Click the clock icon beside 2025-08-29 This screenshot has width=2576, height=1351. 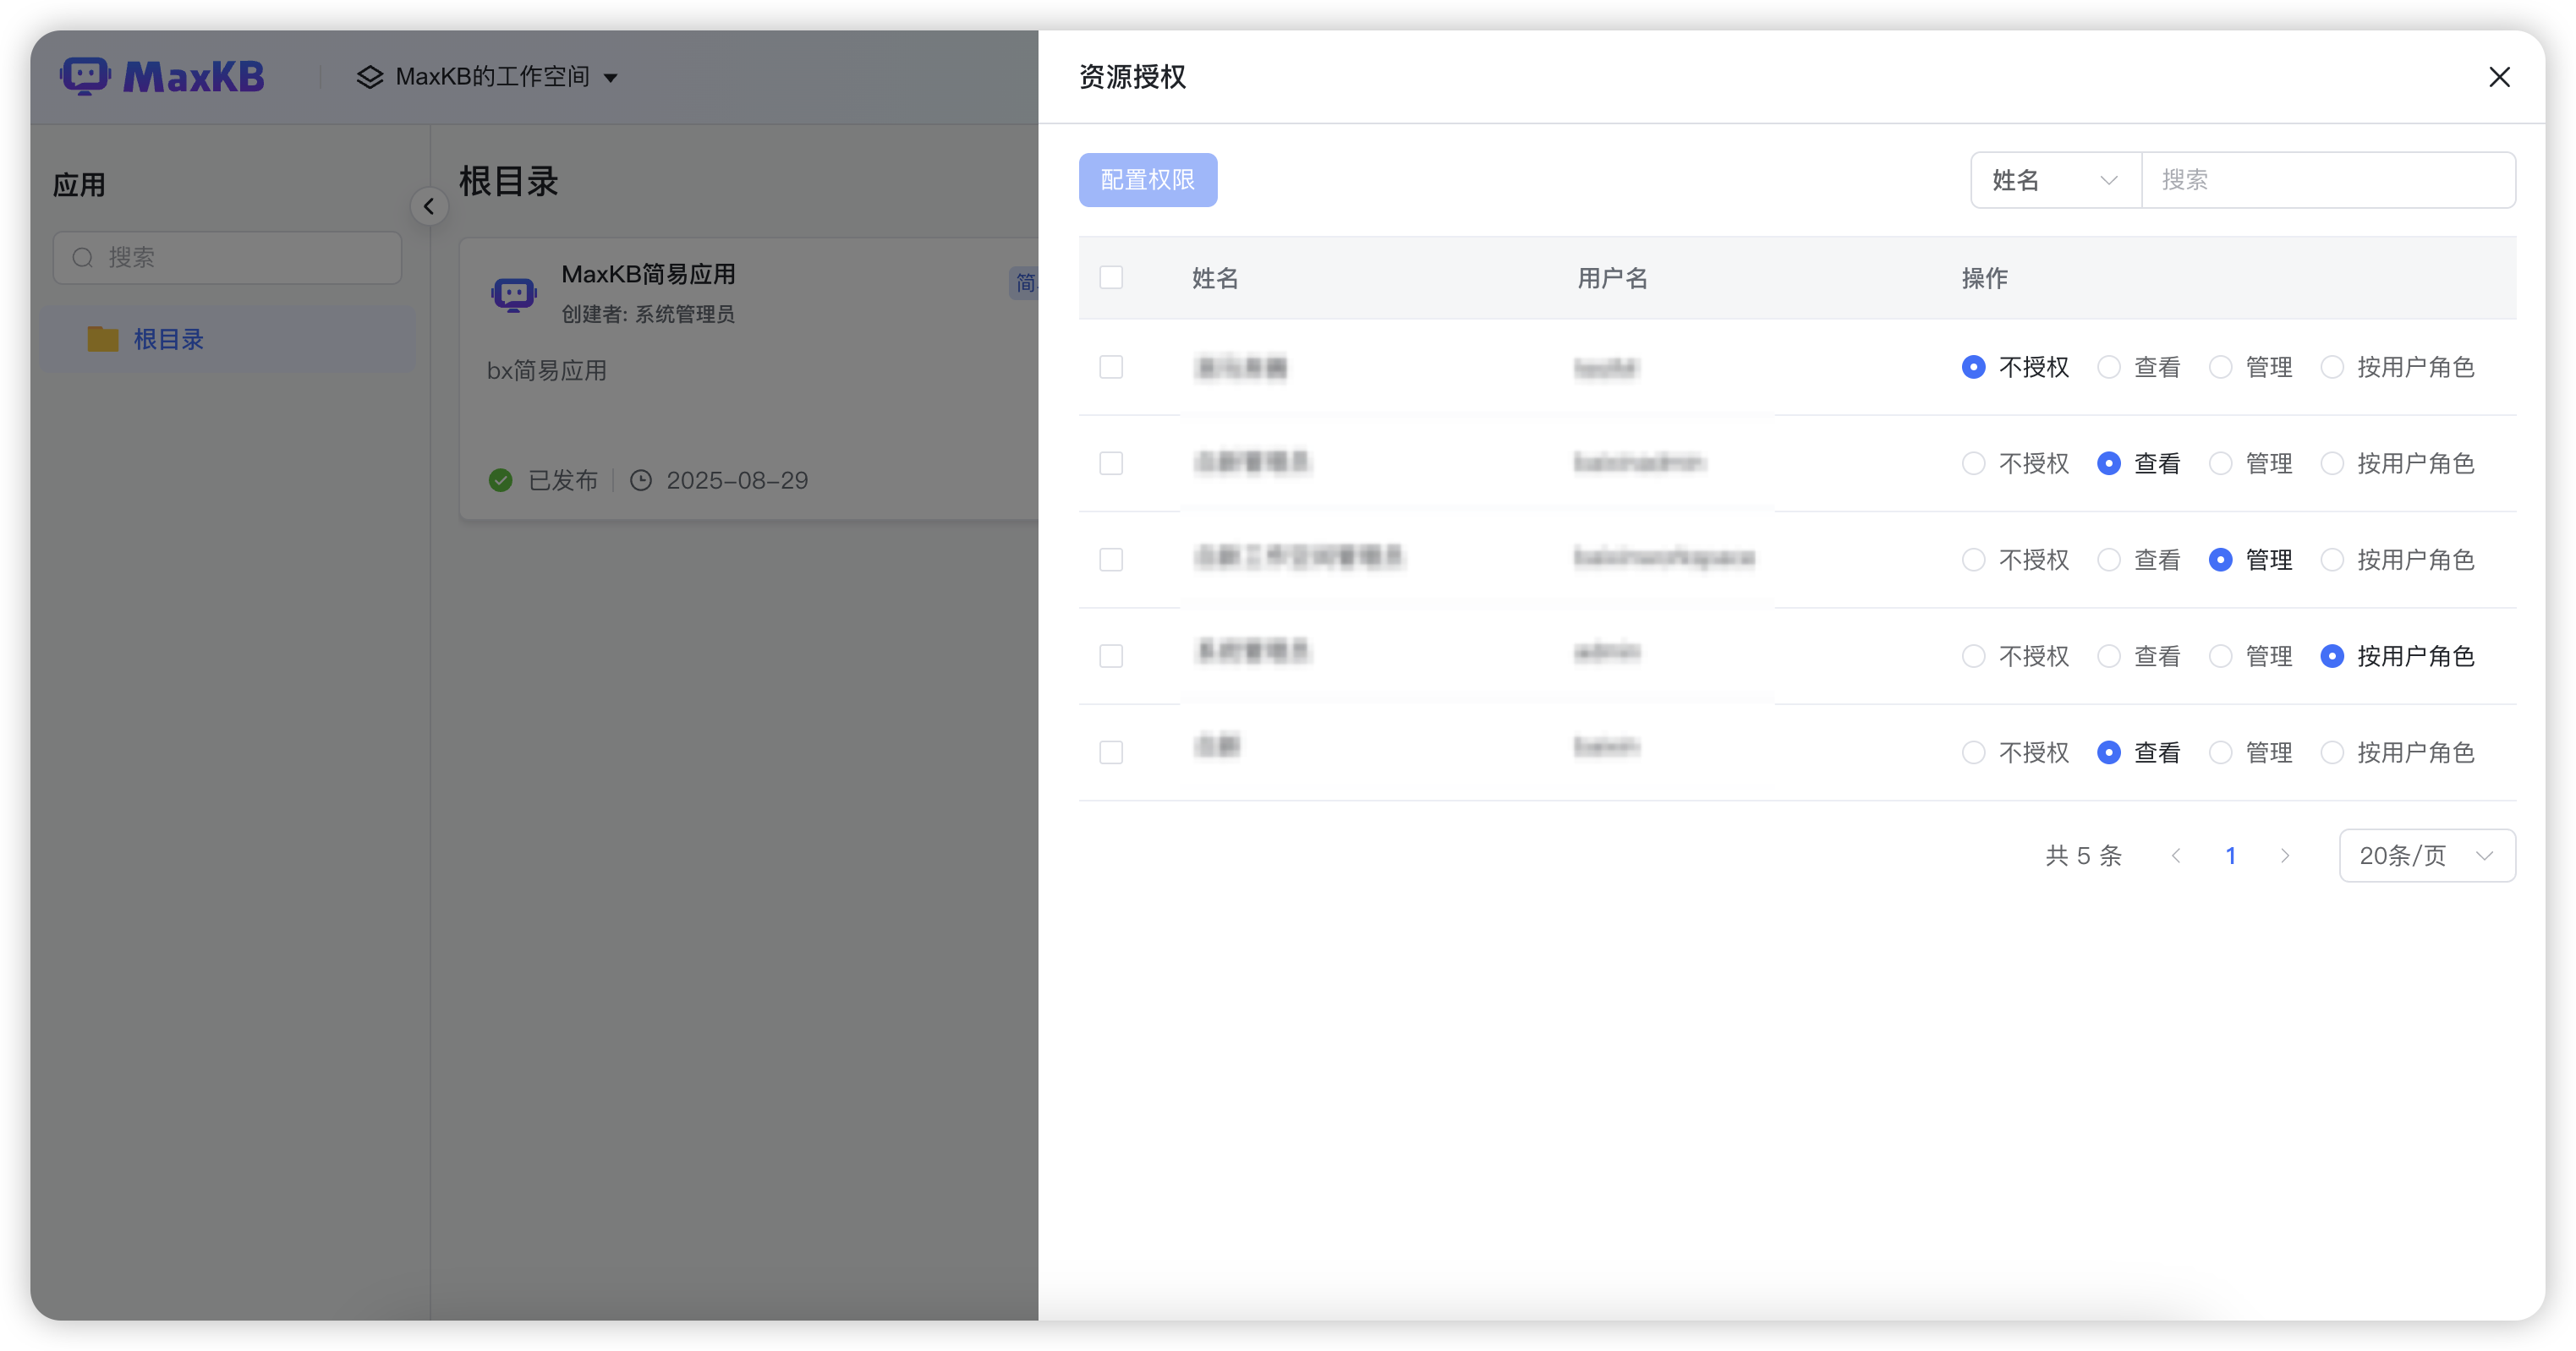tap(641, 480)
